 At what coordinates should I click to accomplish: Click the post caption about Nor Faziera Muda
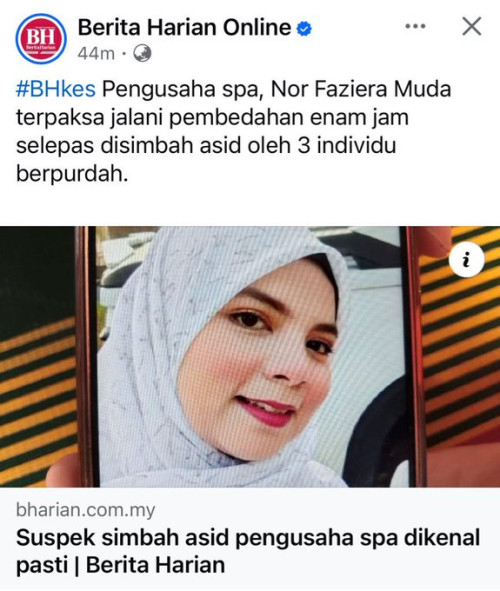[x=234, y=132]
